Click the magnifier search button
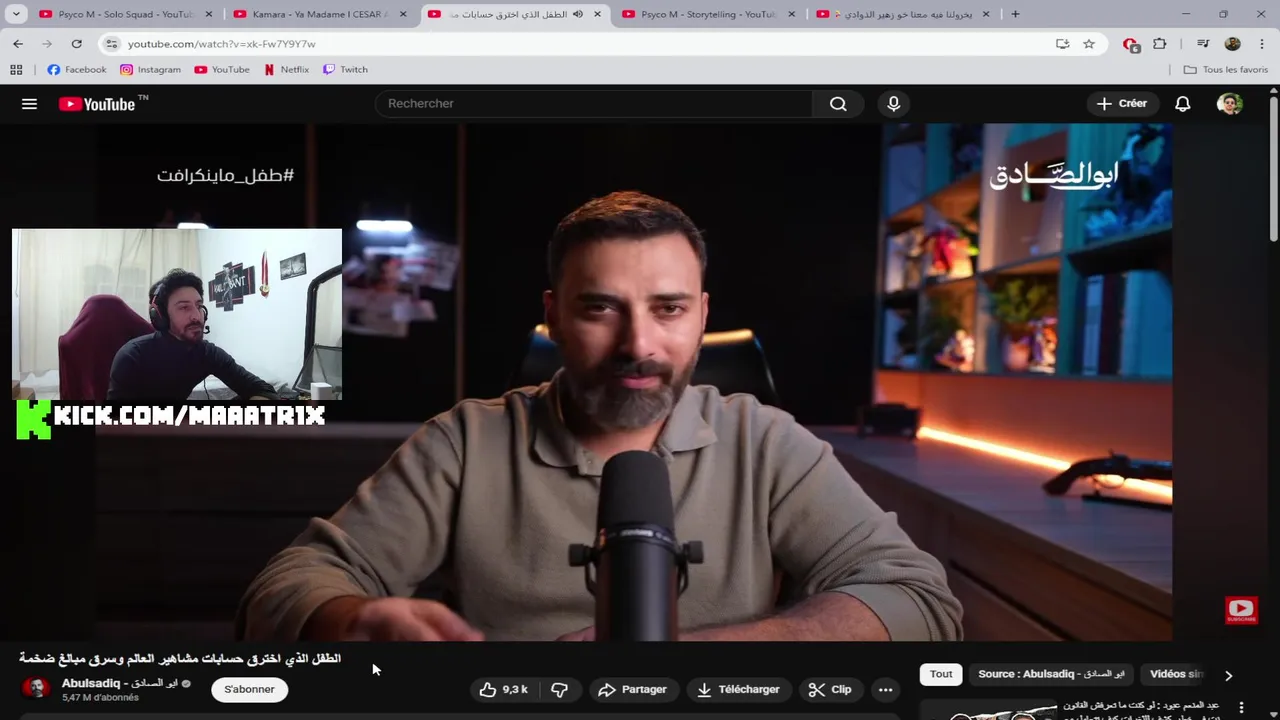This screenshot has width=1280, height=720. pyautogui.click(x=838, y=104)
